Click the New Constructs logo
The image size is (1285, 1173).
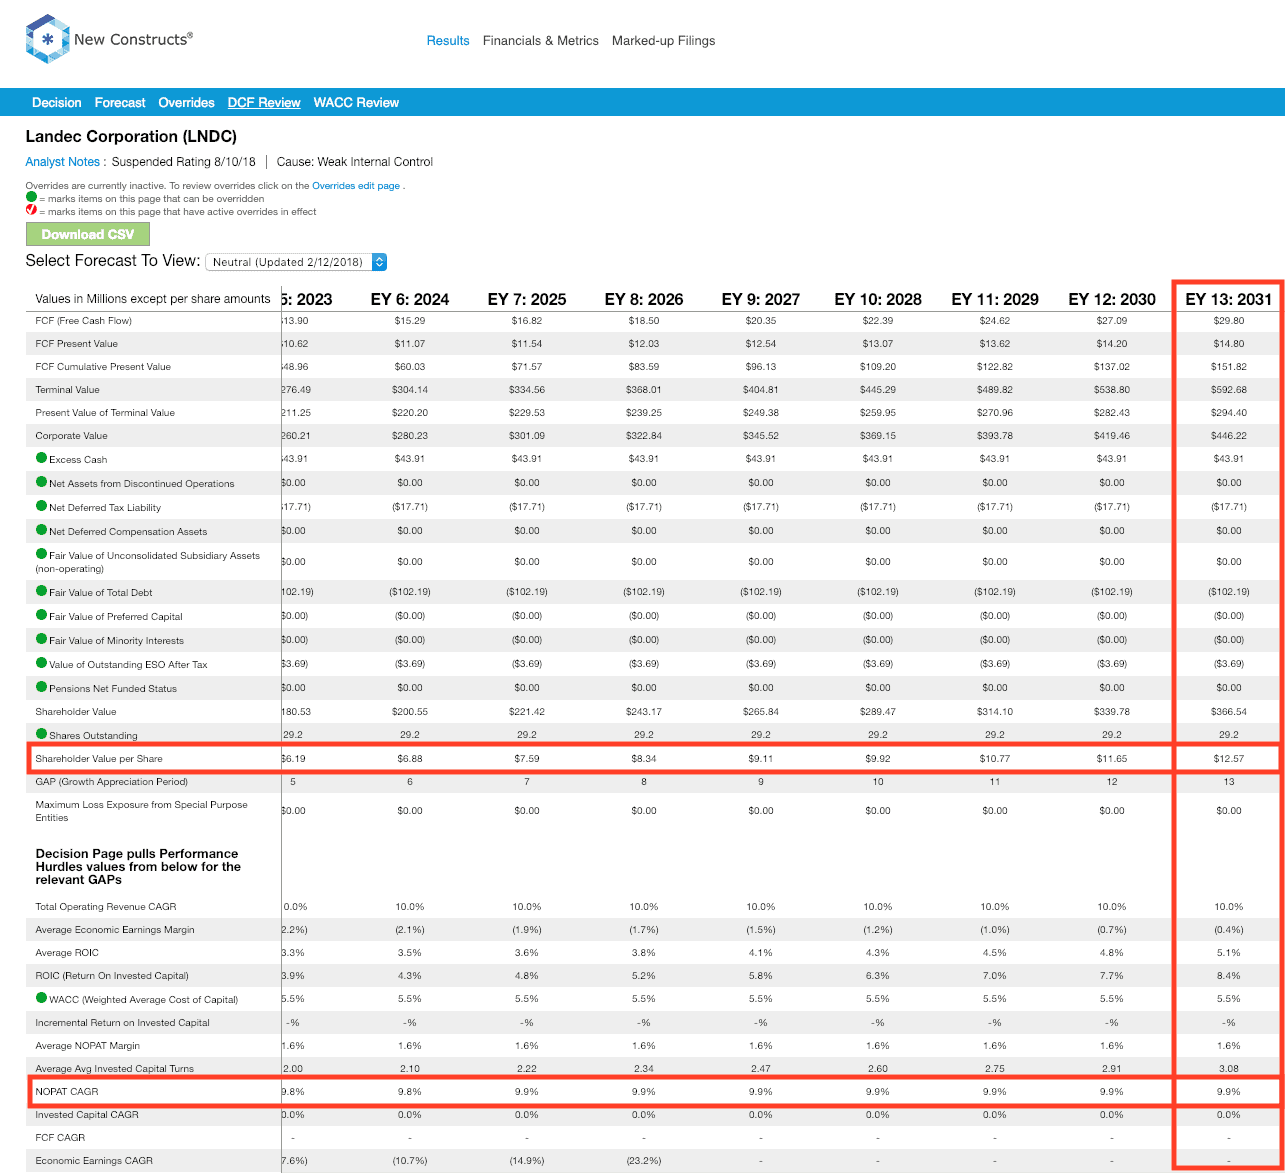[109, 40]
